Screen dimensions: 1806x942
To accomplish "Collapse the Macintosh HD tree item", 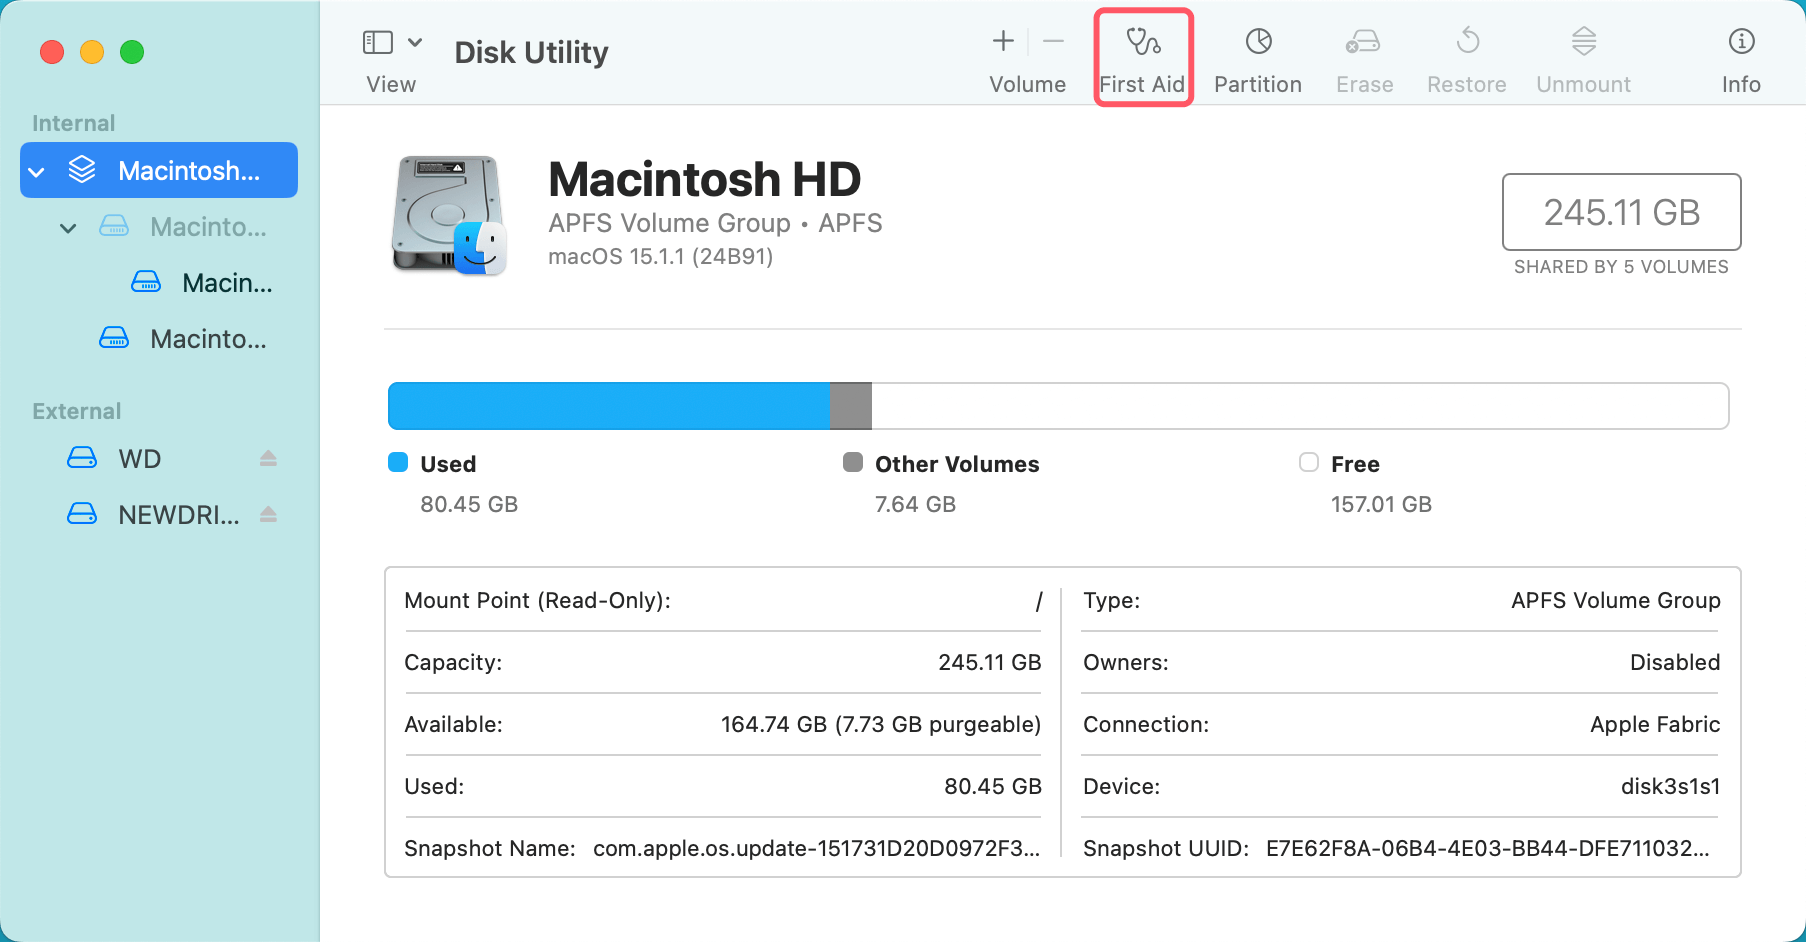I will pos(37,170).
